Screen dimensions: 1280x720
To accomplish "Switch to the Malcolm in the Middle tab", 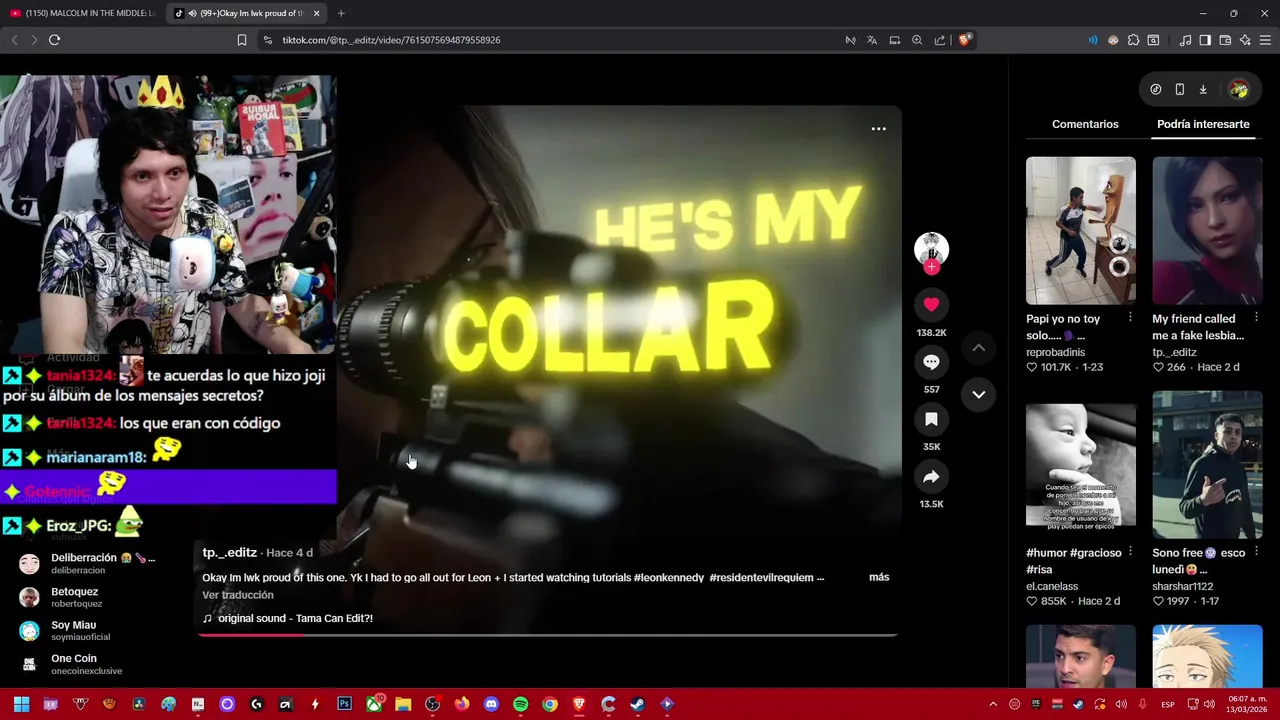I will (x=82, y=13).
